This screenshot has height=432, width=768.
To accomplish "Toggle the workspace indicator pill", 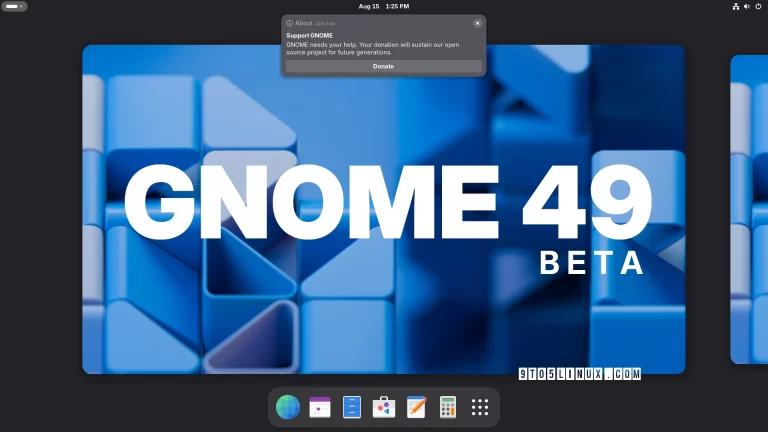I will point(14,6).
